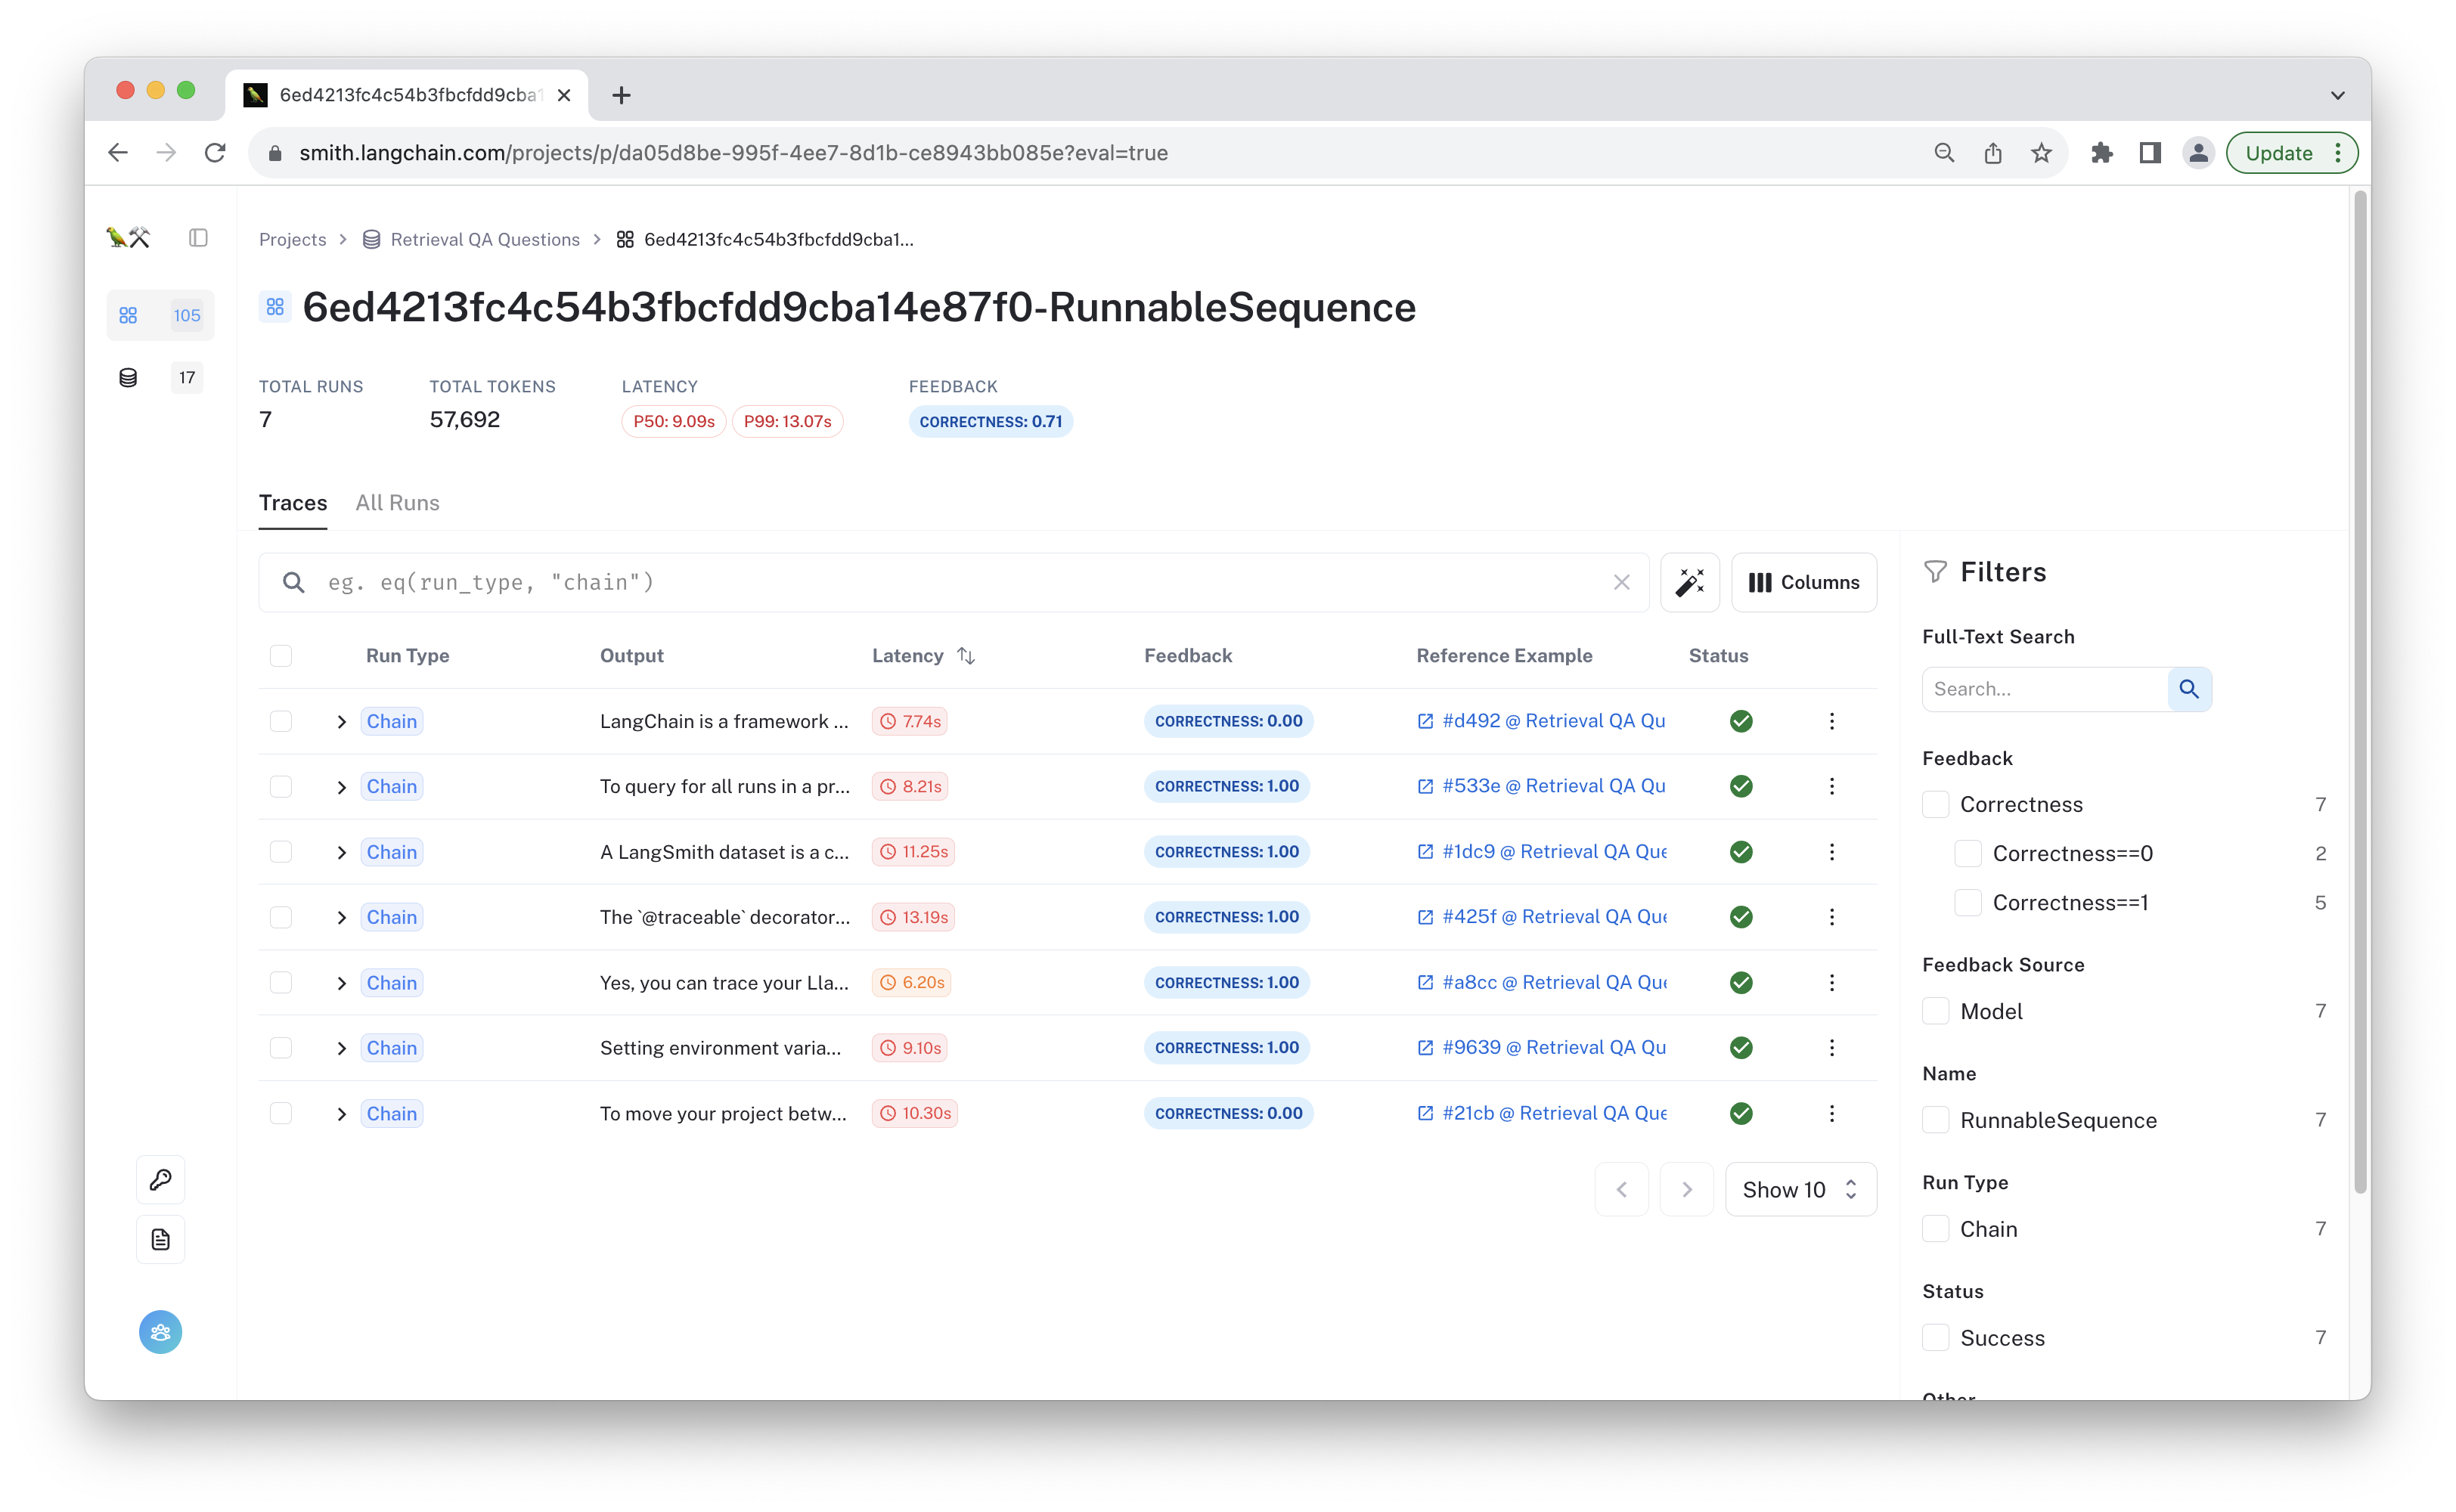Check the Model feedback source filter
The image size is (2456, 1512).
click(x=1936, y=1011)
